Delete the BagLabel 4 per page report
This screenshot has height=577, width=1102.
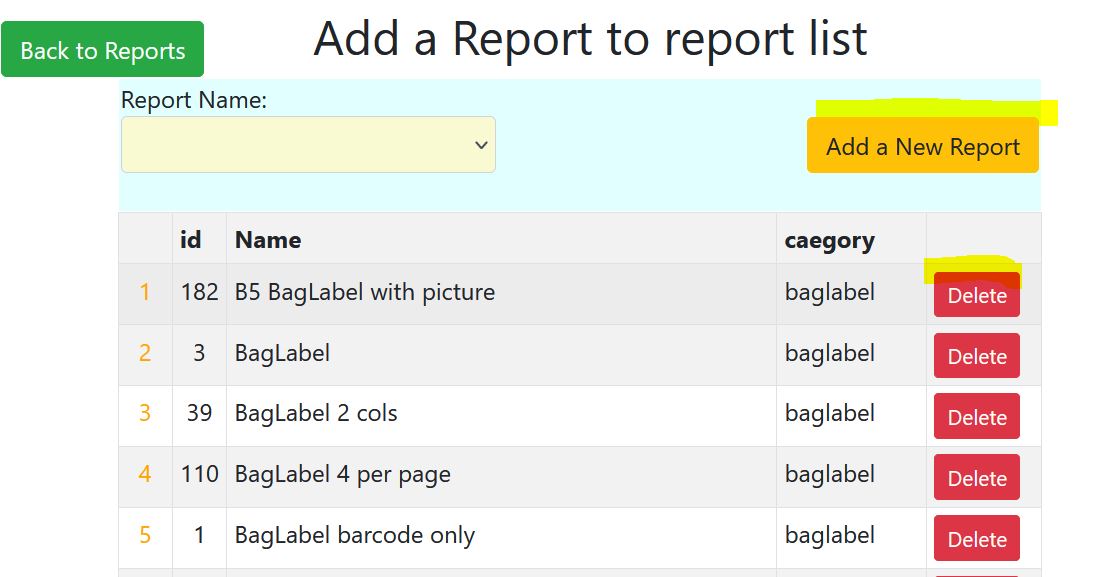pos(976,478)
